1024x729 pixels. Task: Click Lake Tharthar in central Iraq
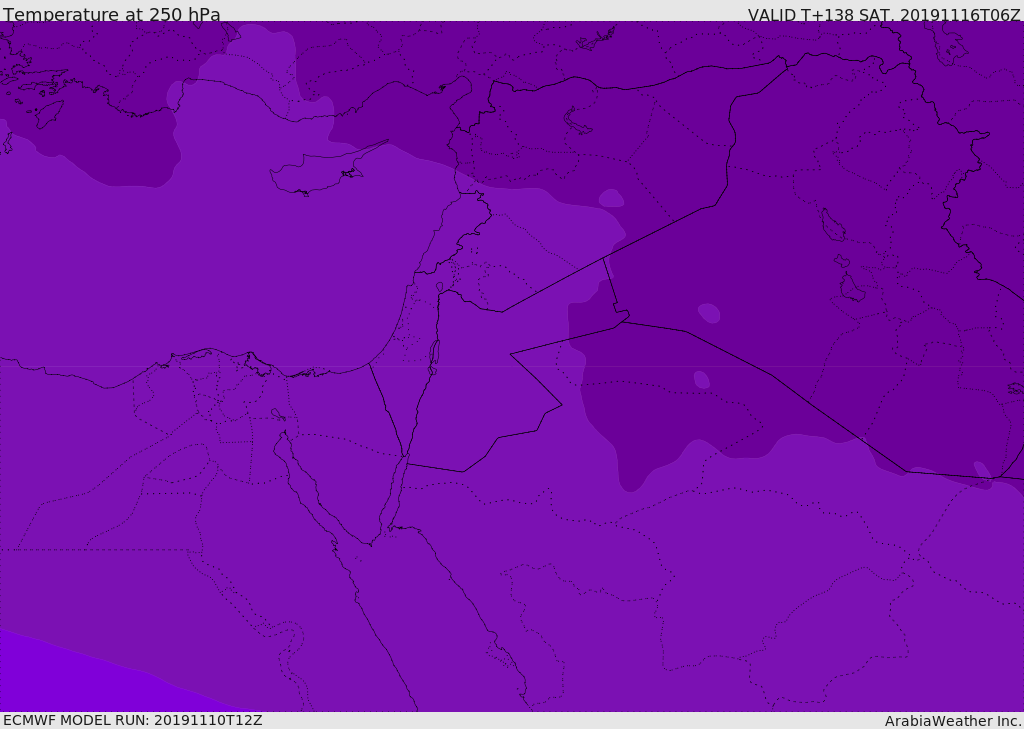pyautogui.click(x=832, y=225)
